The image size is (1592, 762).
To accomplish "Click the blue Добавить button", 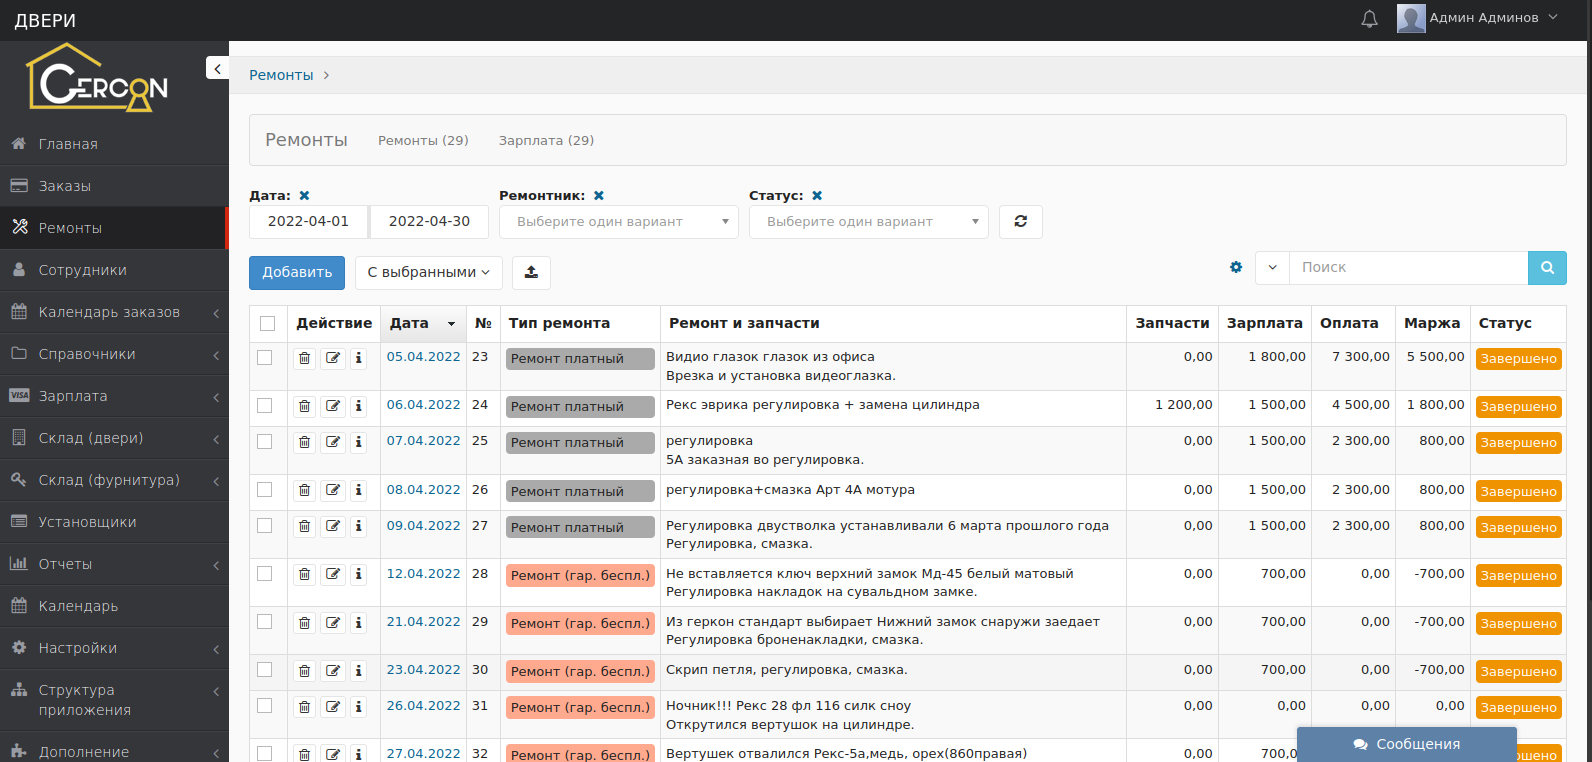I will [297, 273].
